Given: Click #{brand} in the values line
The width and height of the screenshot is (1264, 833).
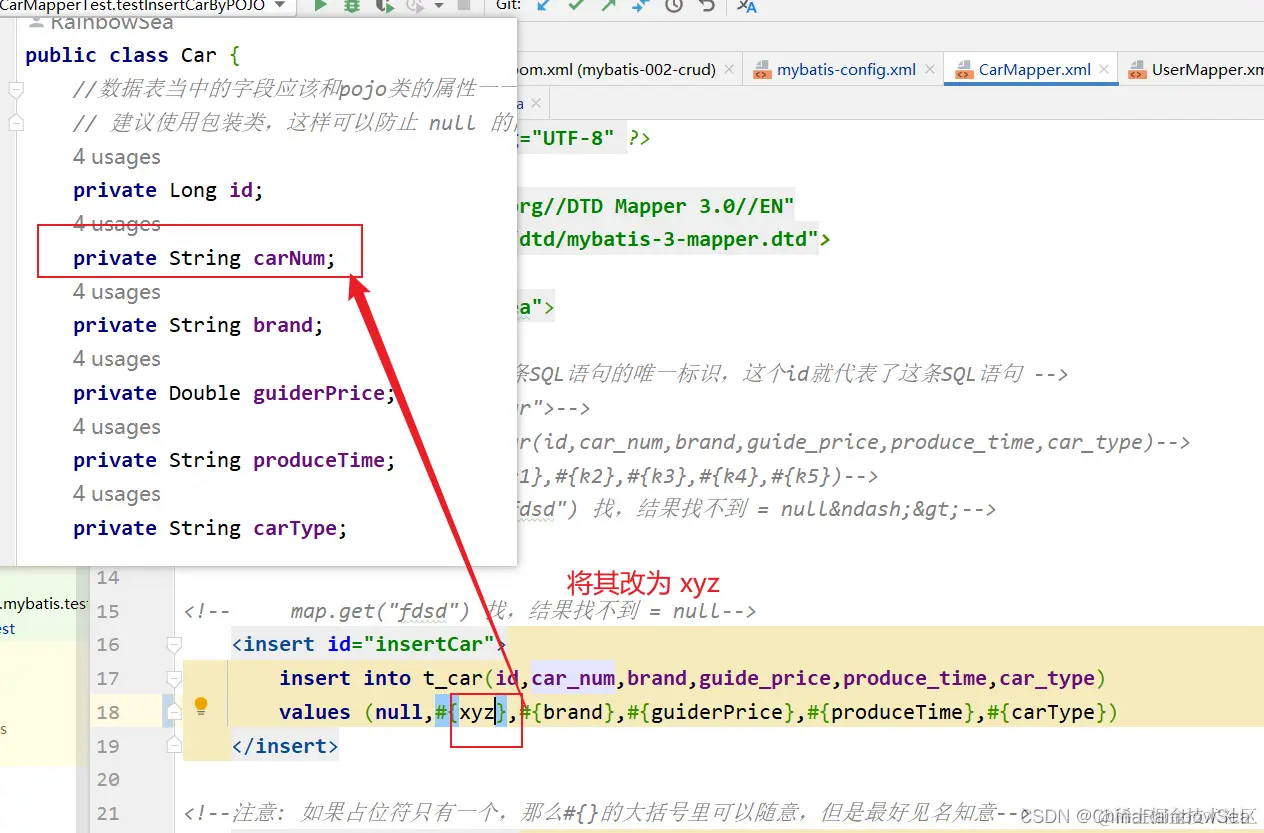Looking at the screenshot, I should tap(568, 712).
